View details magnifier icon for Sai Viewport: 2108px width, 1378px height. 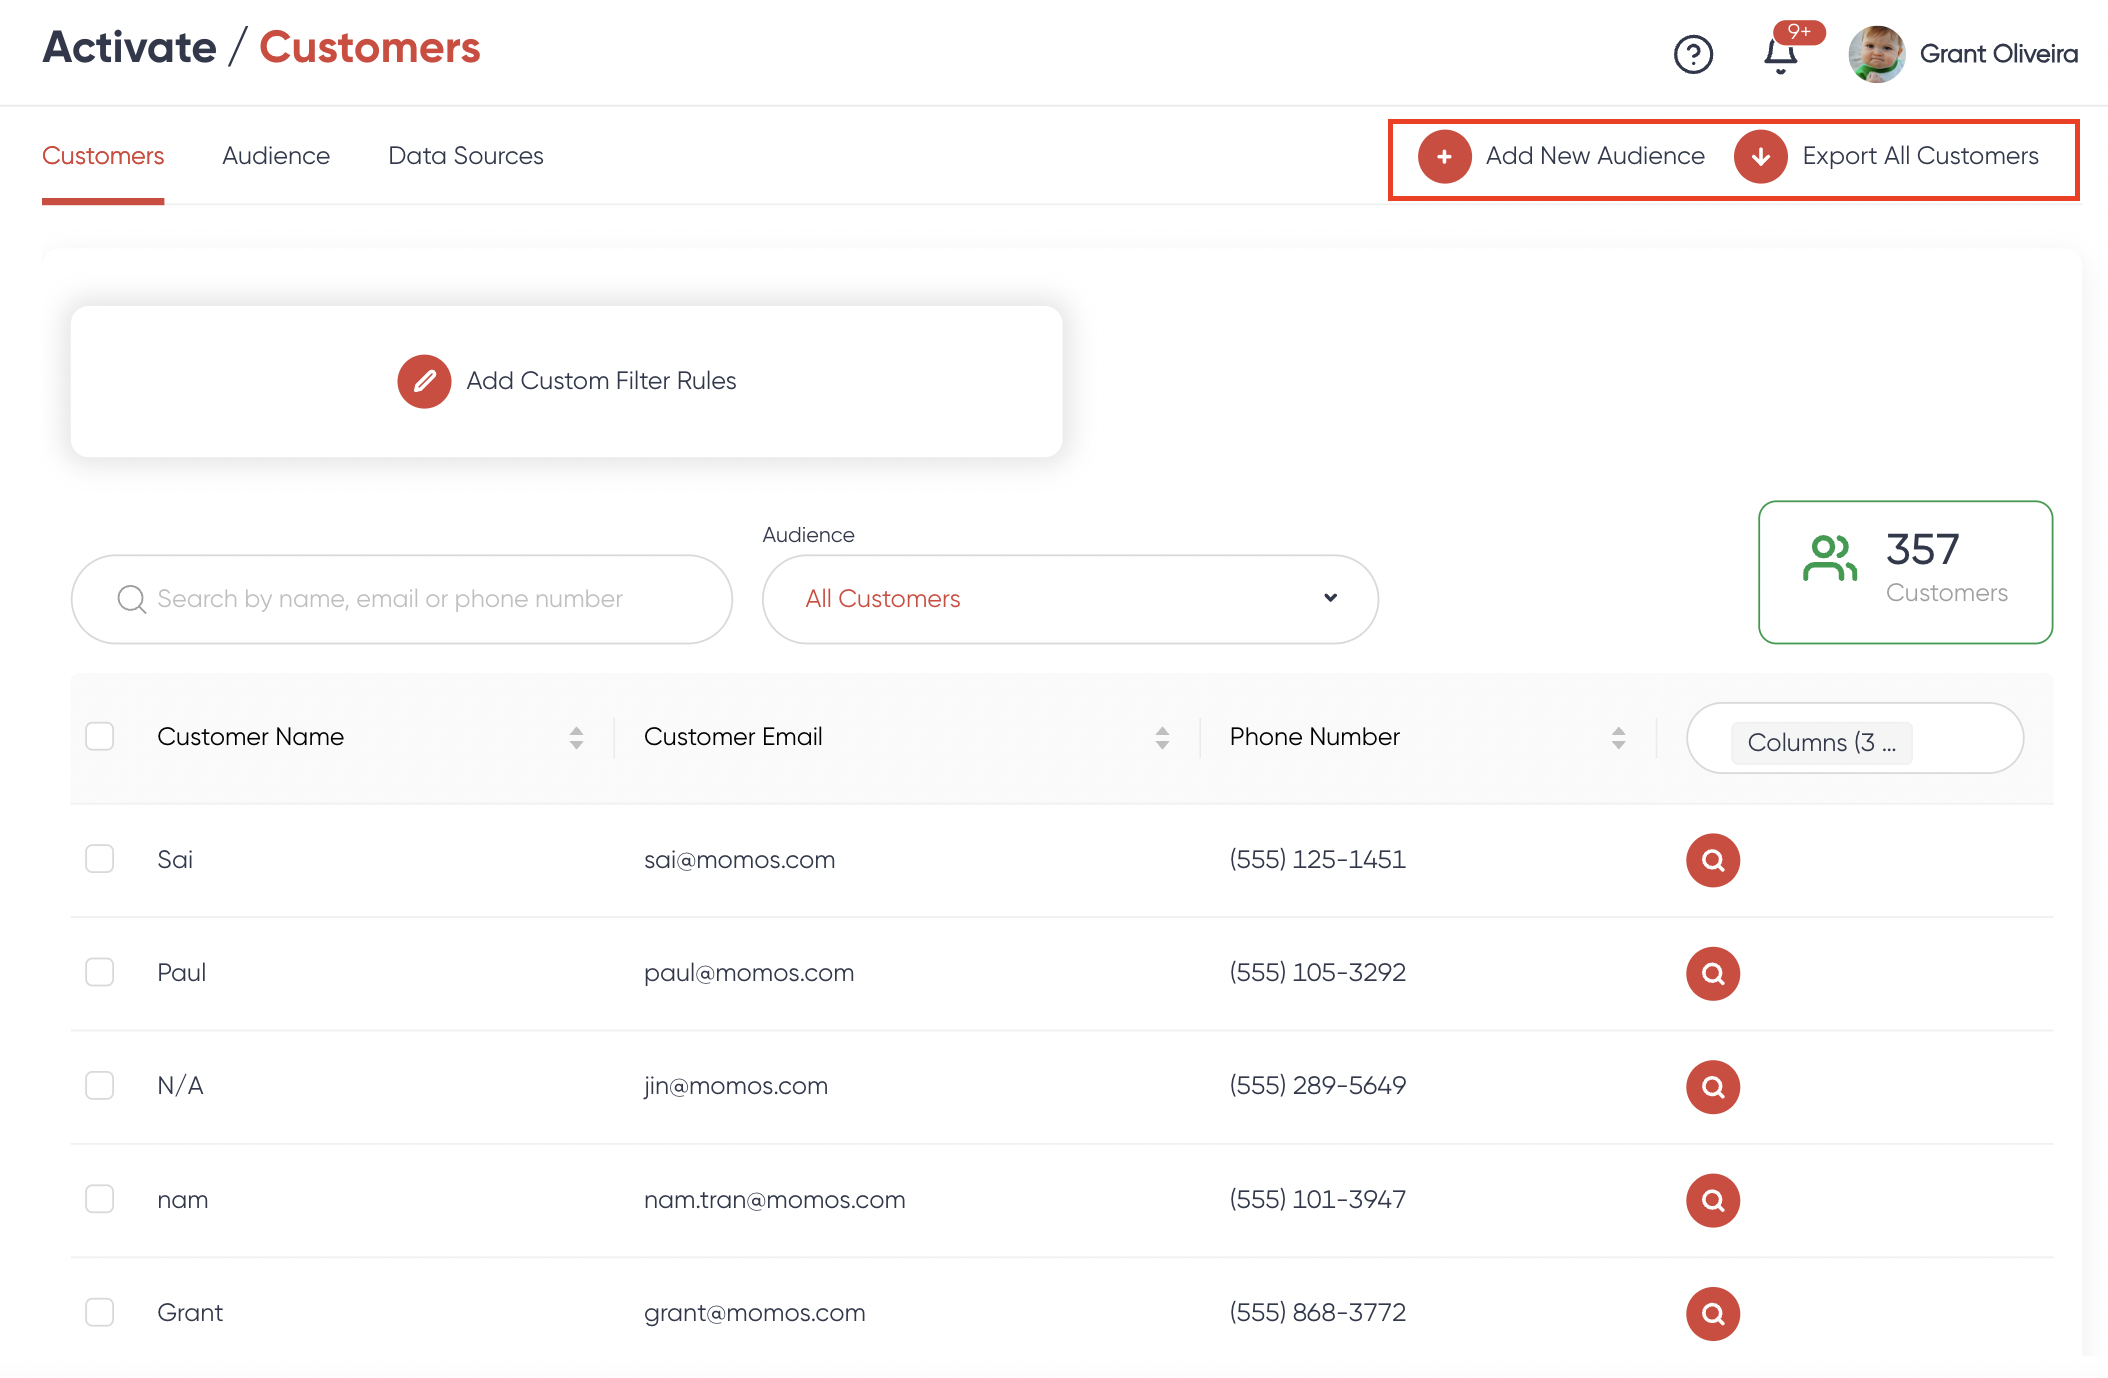[1712, 860]
